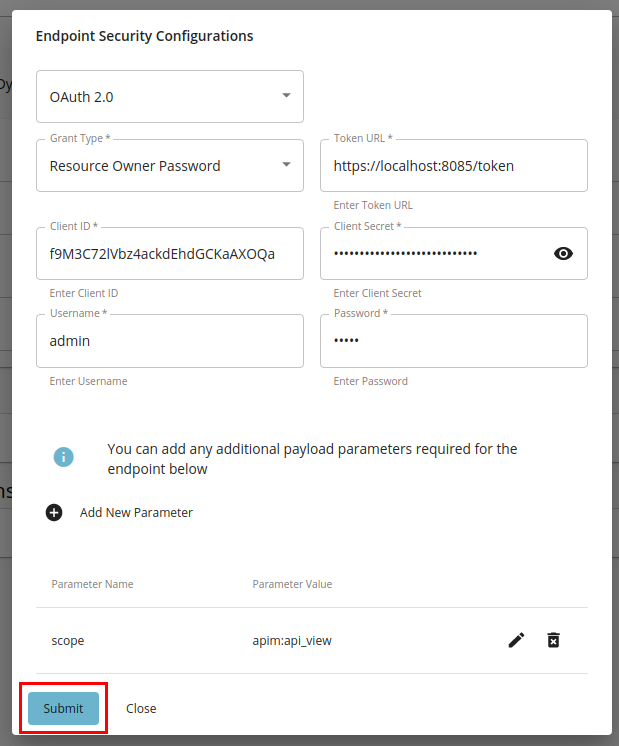Click the Parameter Name column header
The height and width of the screenshot is (746, 619).
[x=92, y=584]
